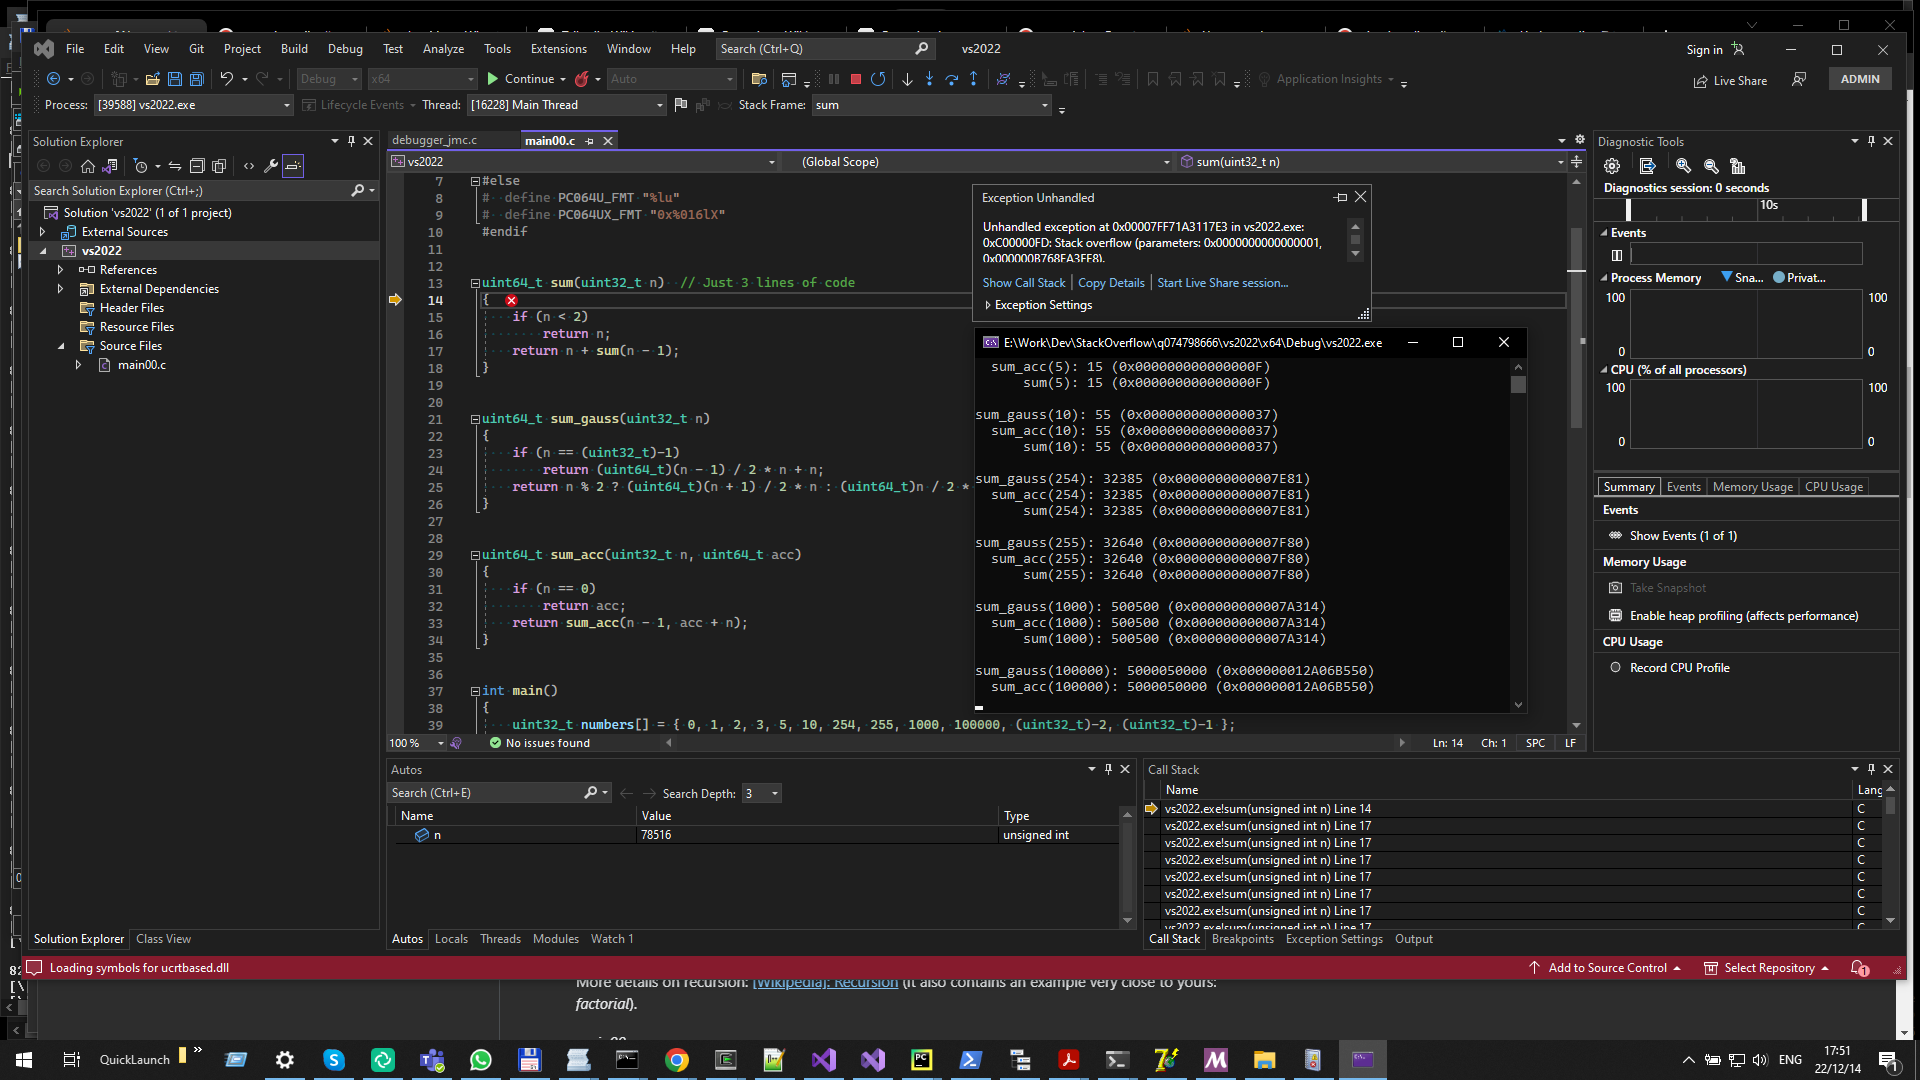Open the Thread dropdown

point(659,105)
